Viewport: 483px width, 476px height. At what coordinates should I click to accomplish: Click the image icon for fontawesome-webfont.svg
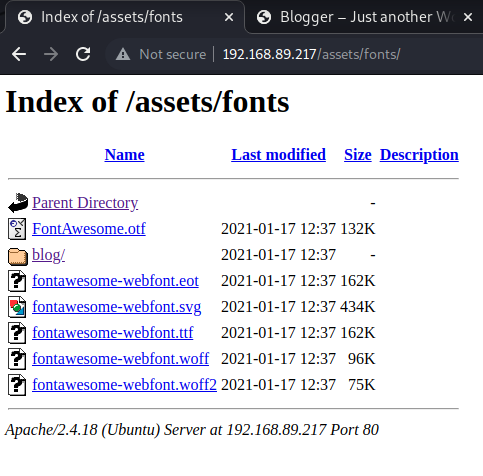pos(17,307)
